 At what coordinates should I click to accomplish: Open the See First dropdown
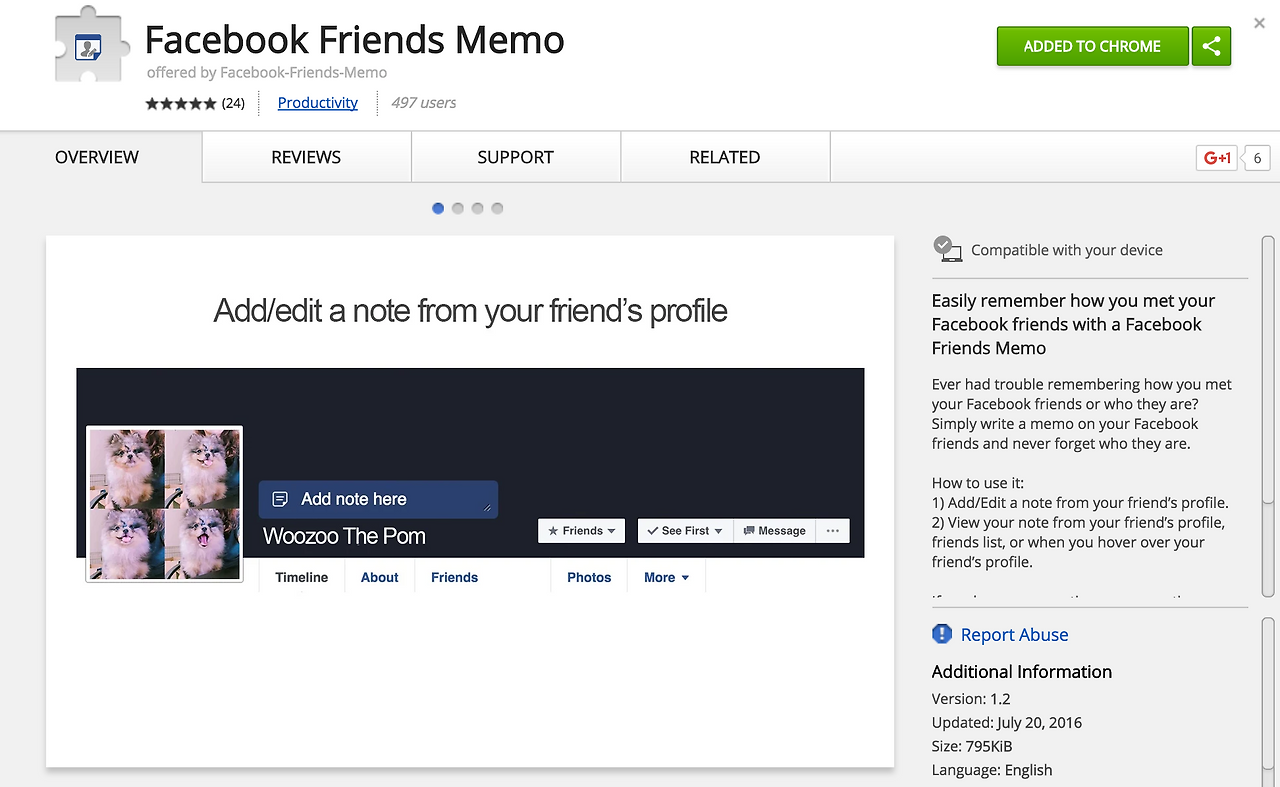click(x=686, y=531)
